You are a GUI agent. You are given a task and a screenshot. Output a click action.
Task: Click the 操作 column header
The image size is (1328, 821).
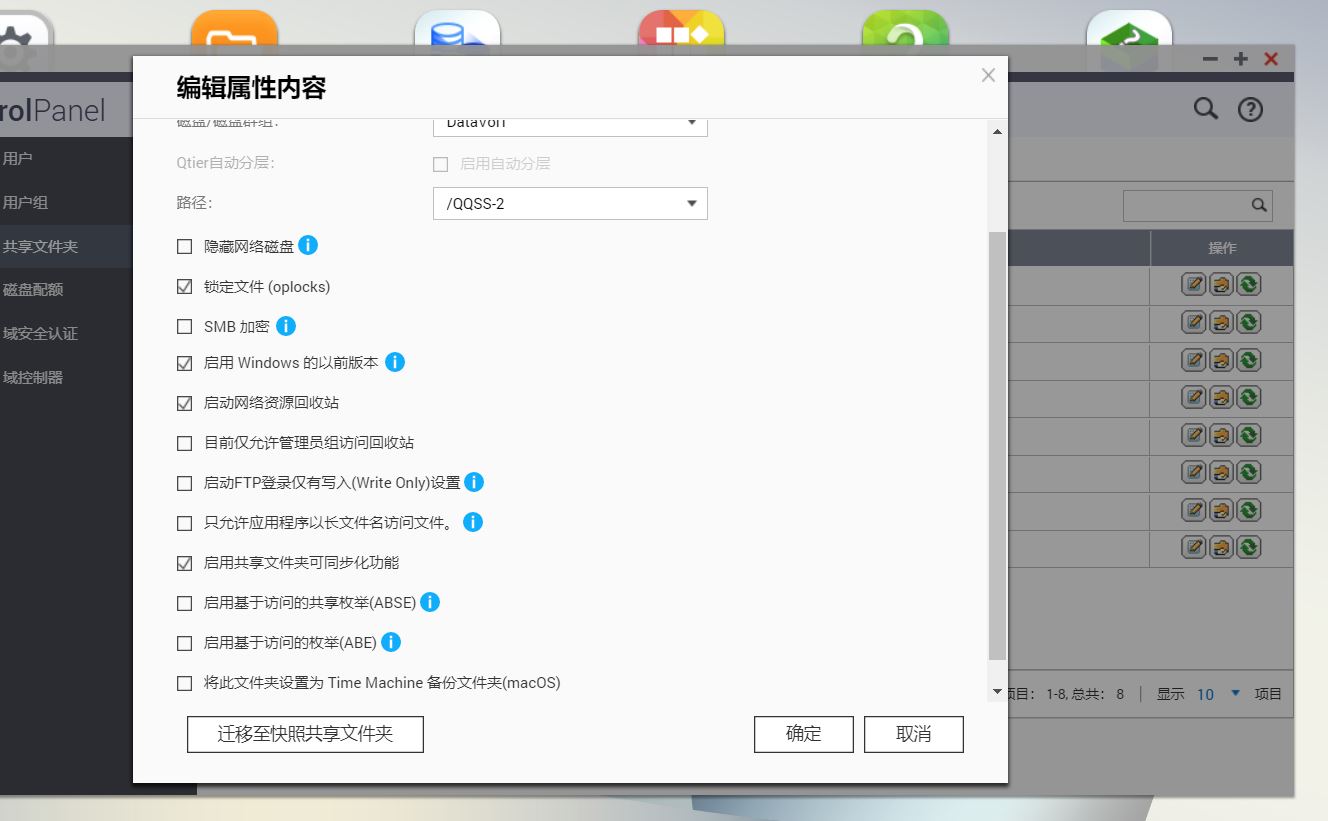[1222, 248]
